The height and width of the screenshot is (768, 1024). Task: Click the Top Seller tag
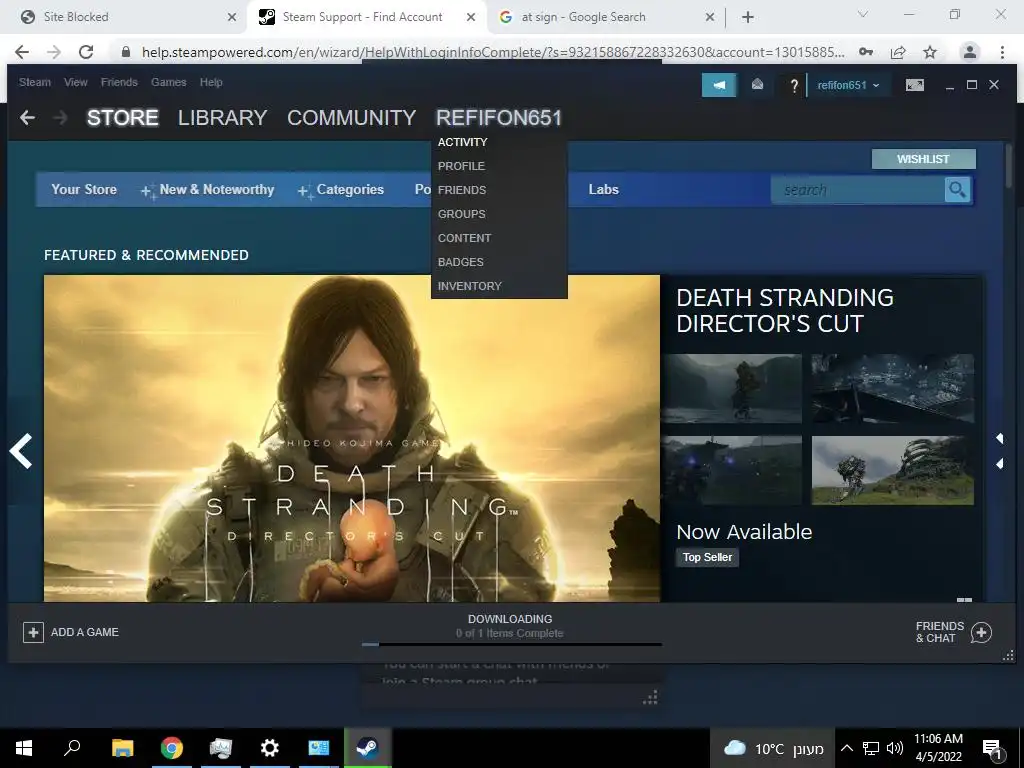[x=707, y=557]
